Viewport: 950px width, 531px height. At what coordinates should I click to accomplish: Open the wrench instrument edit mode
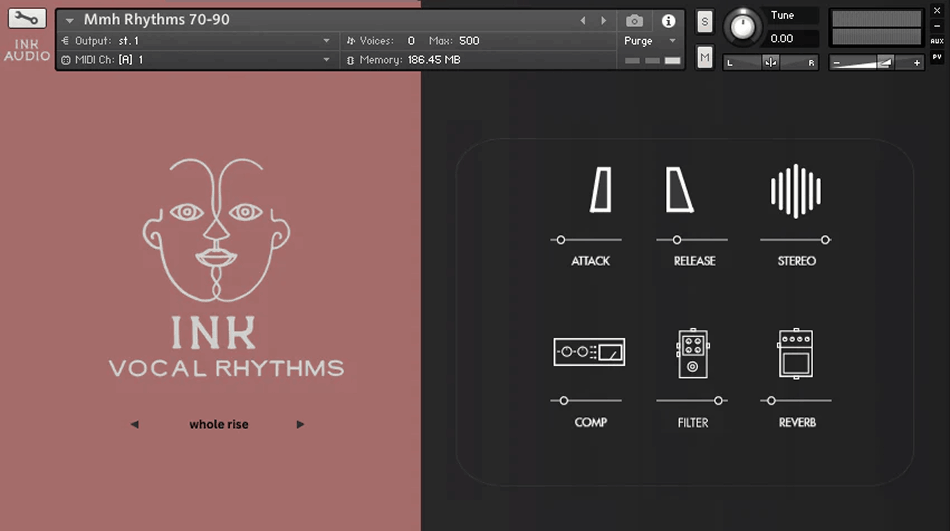coord(27,18)
